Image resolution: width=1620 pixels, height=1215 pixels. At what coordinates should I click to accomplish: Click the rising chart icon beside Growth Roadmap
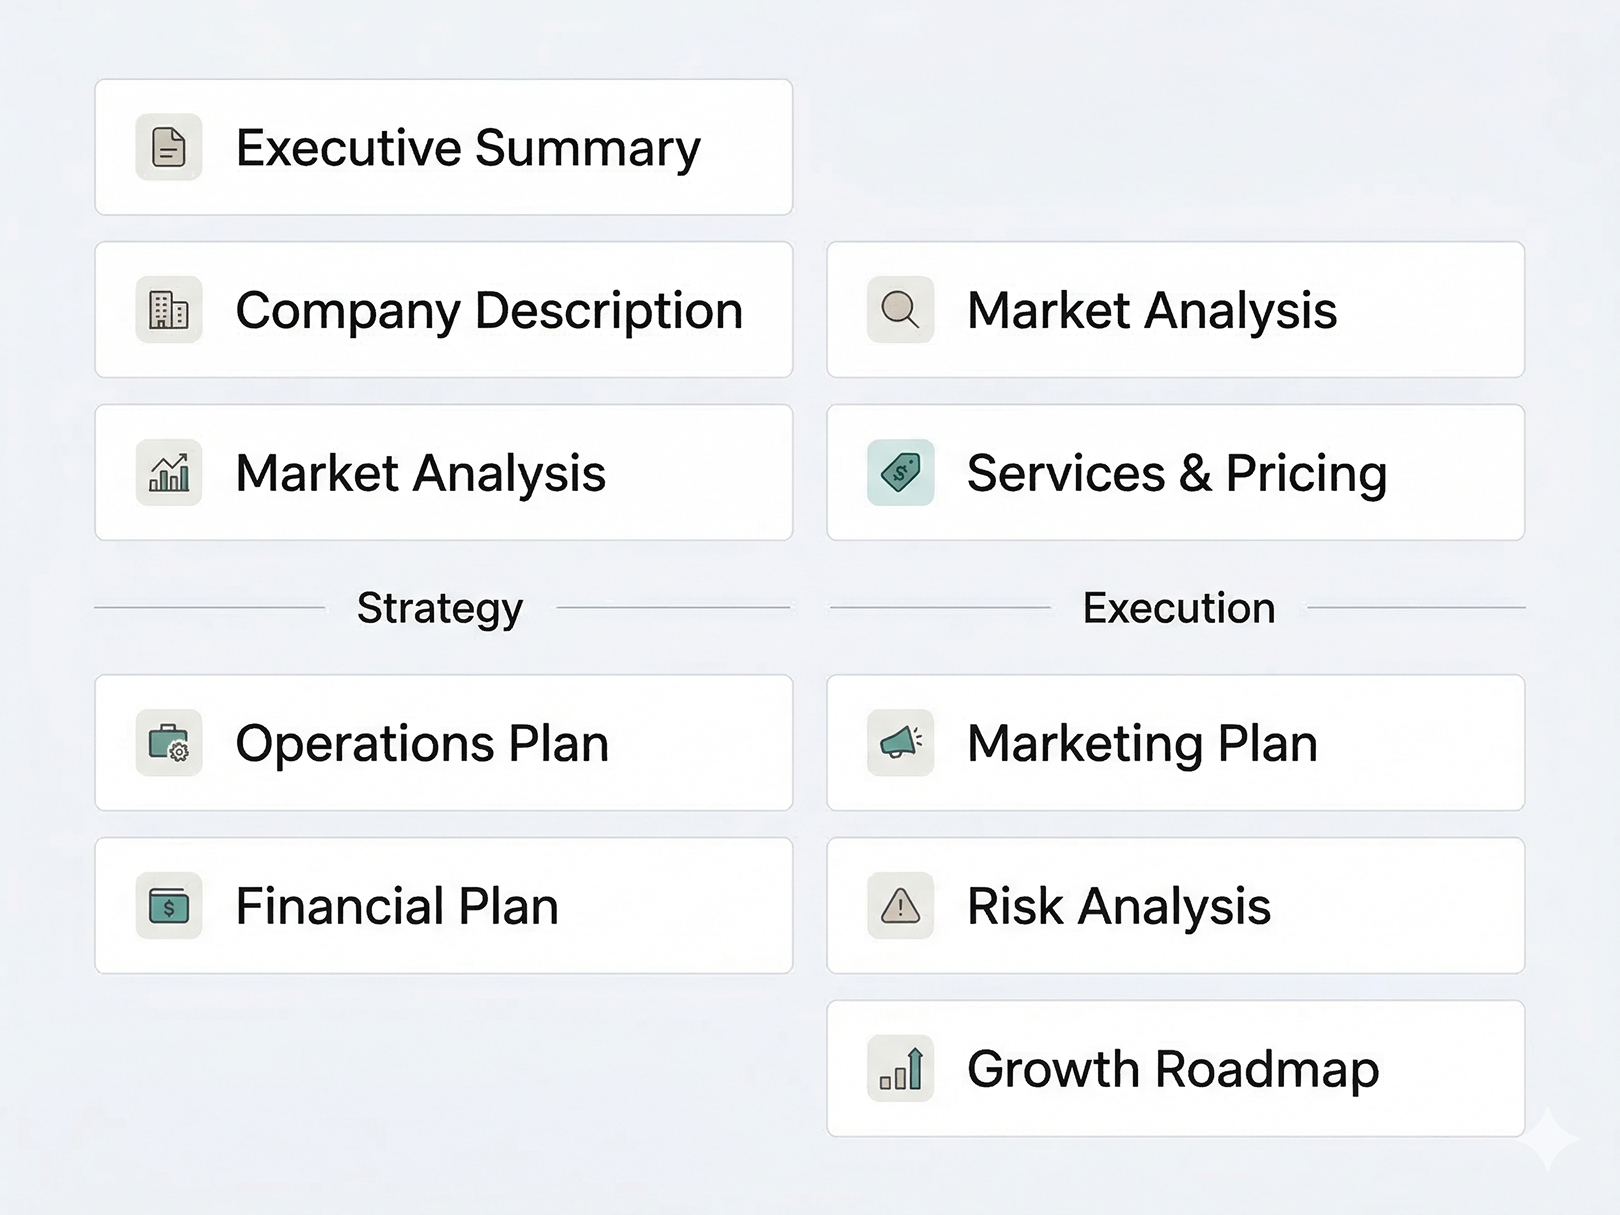[x=900, y=1068]
